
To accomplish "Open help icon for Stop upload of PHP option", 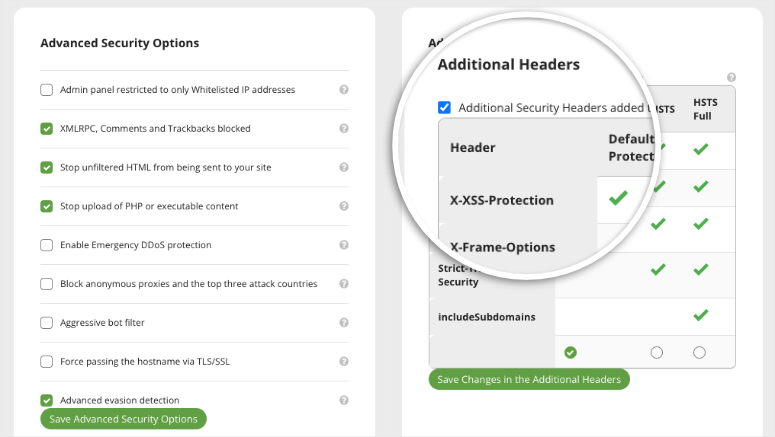I will 344,206.
